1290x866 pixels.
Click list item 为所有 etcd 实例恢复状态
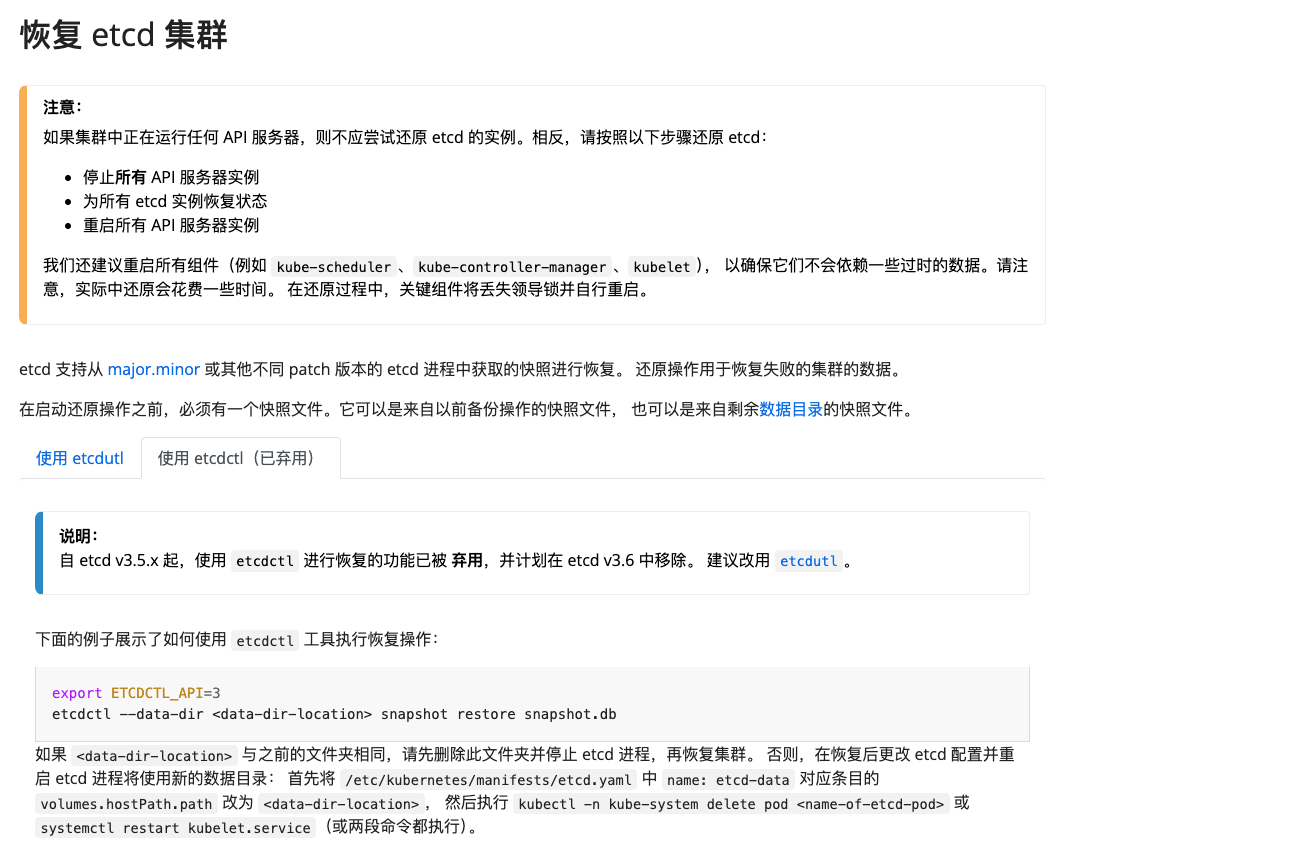click(x=175, y=201)
